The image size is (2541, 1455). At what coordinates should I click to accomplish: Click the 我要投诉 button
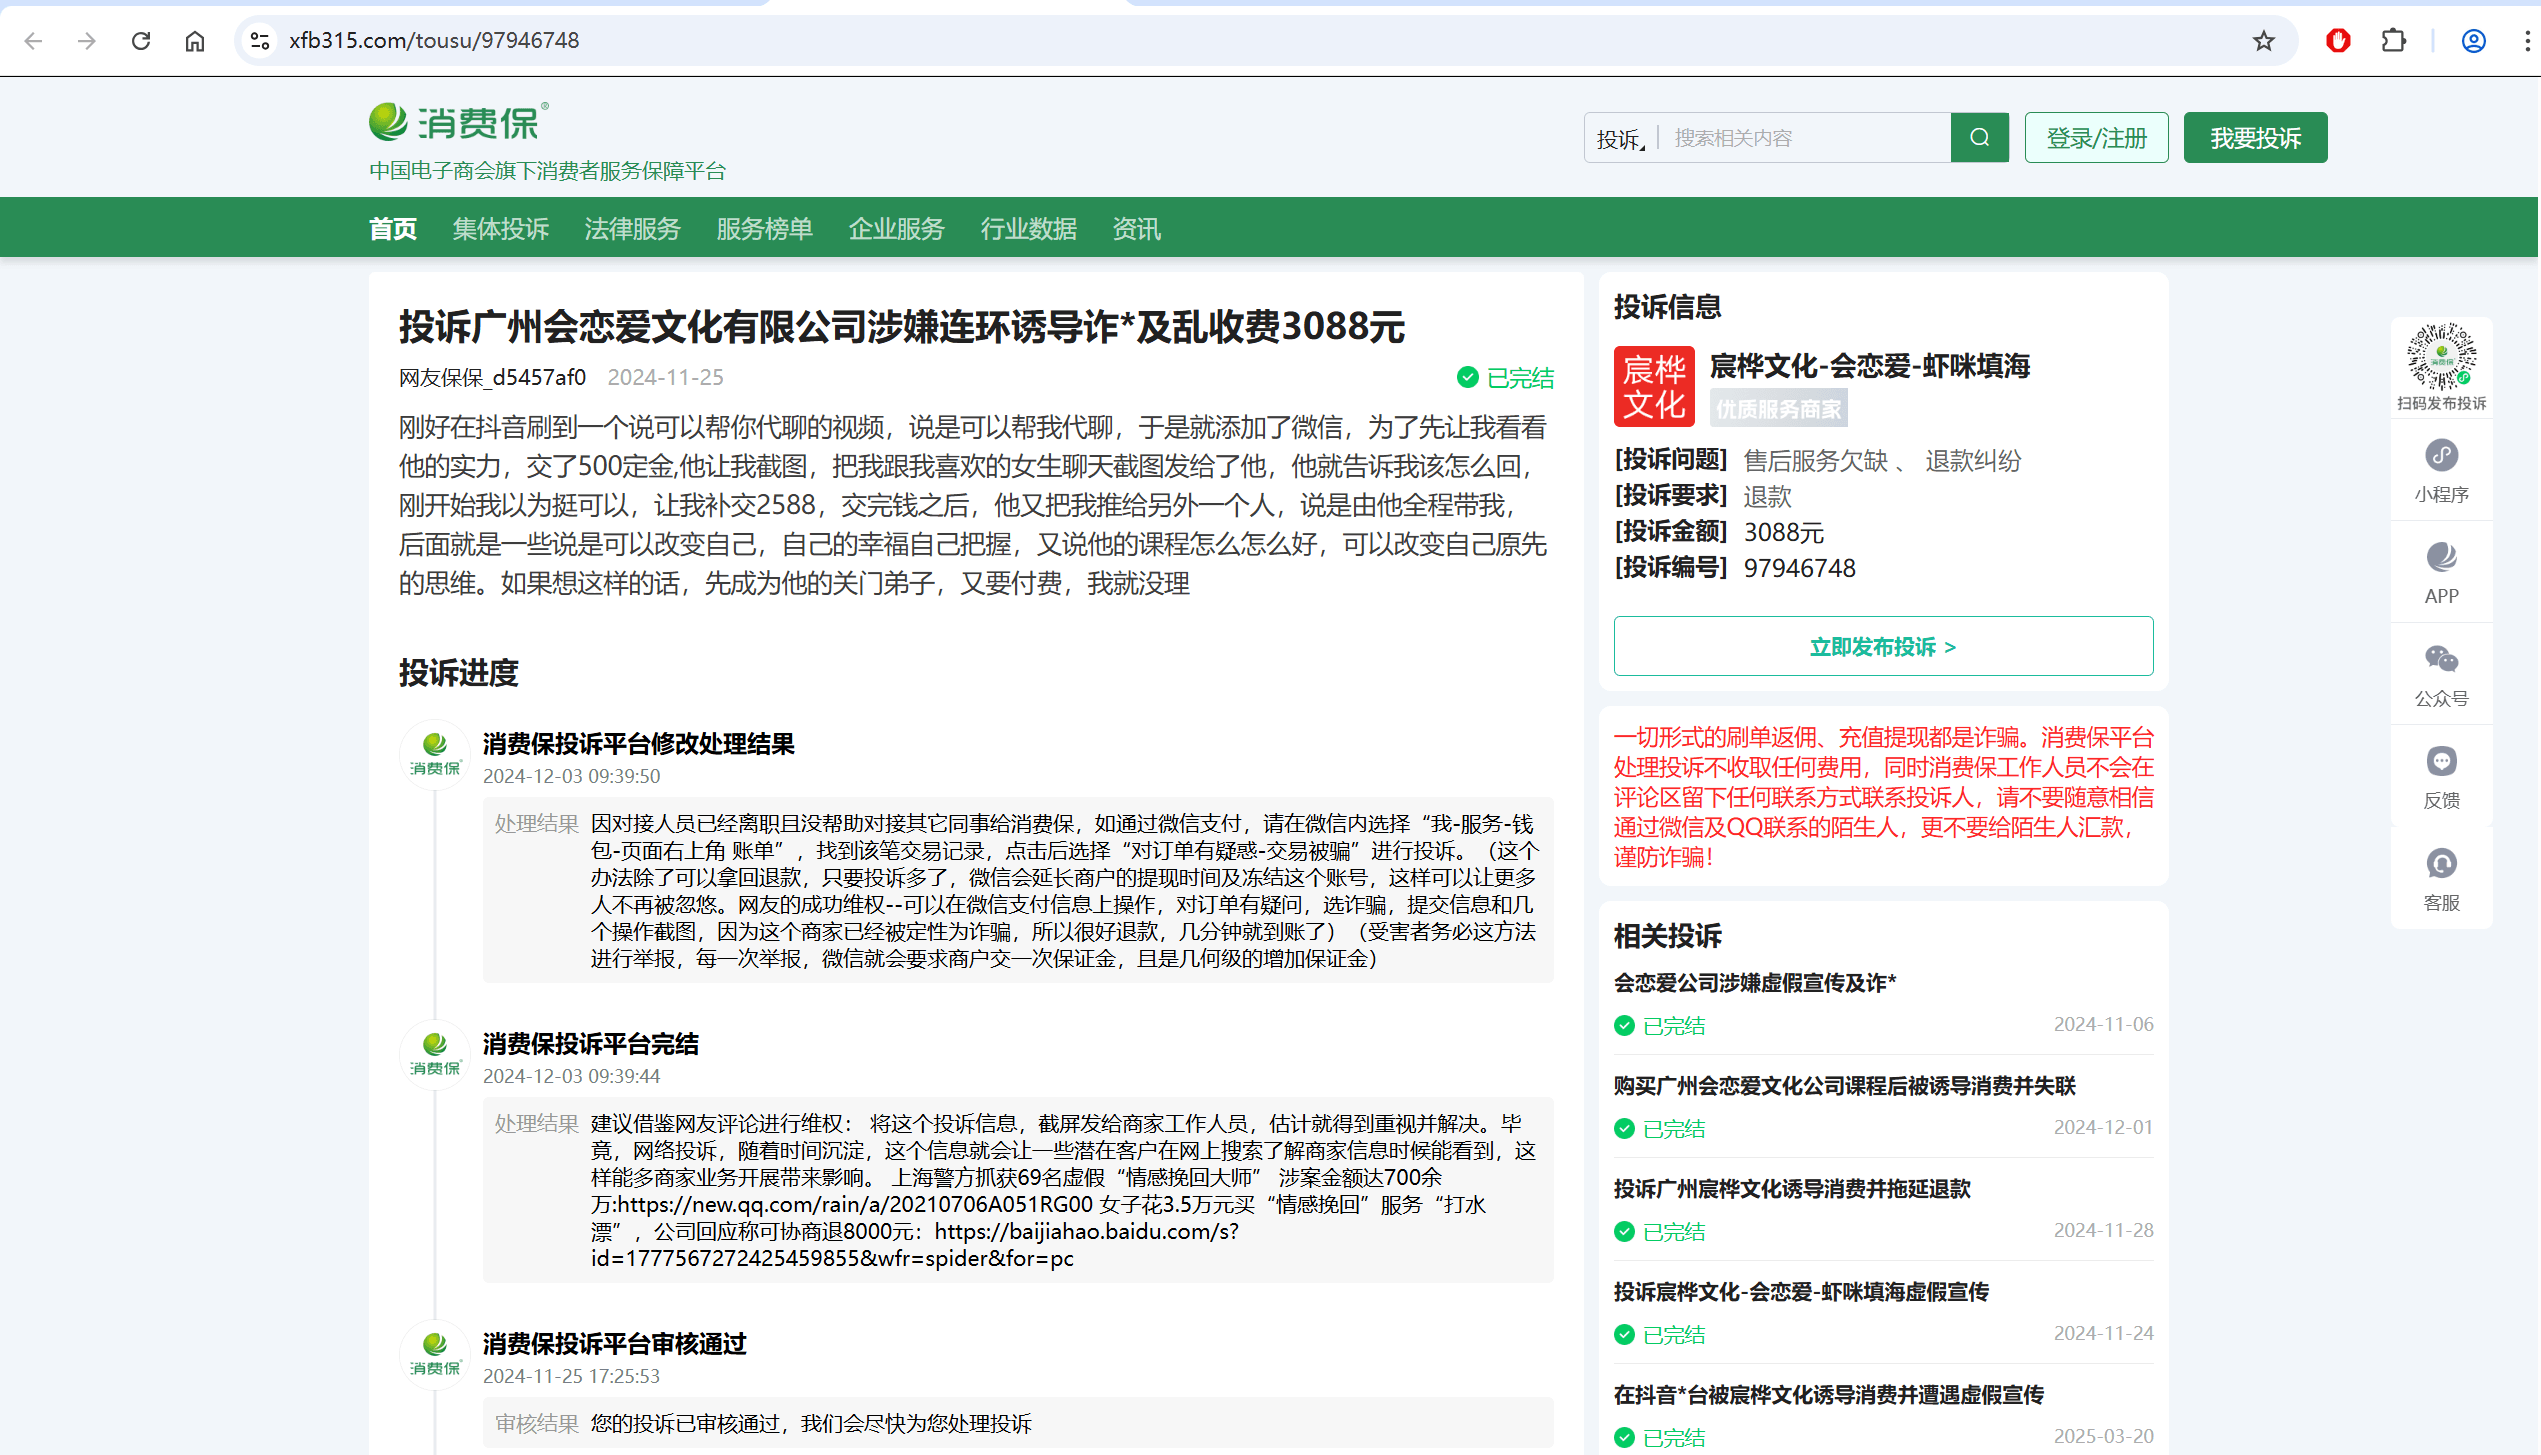coord(2256,138)
